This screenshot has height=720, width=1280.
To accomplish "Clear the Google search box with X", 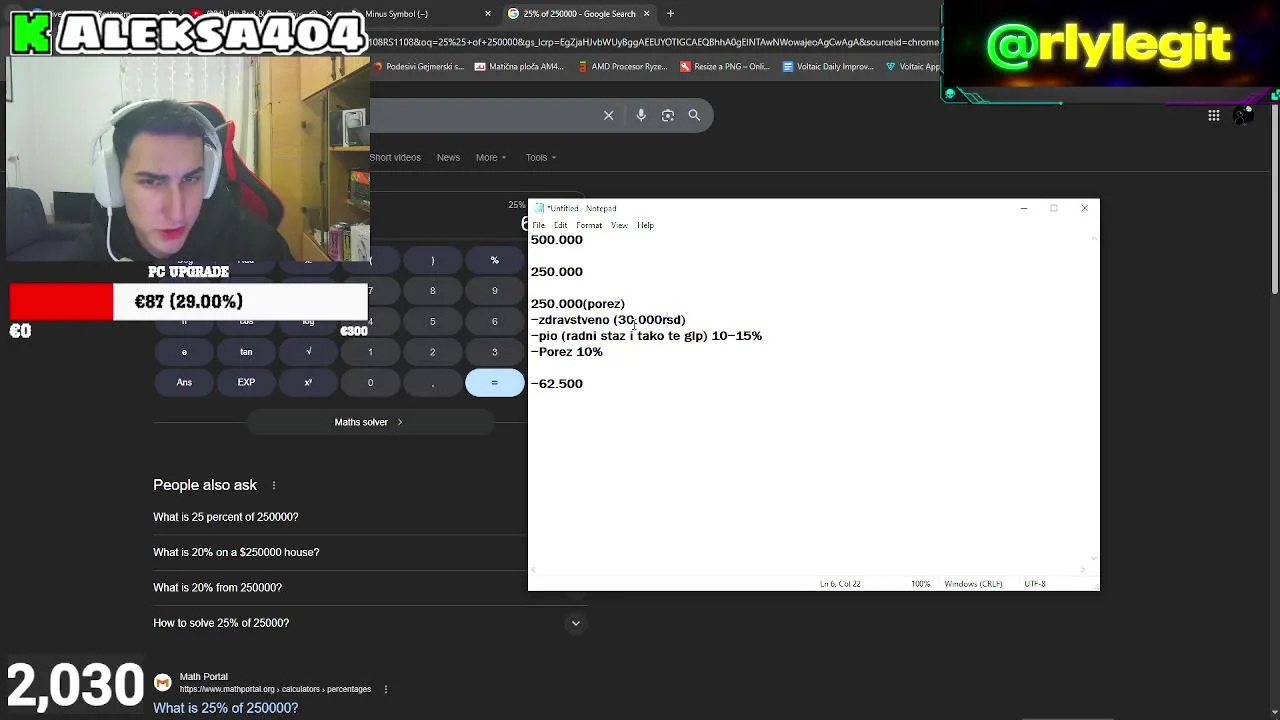I will (608, 115).
